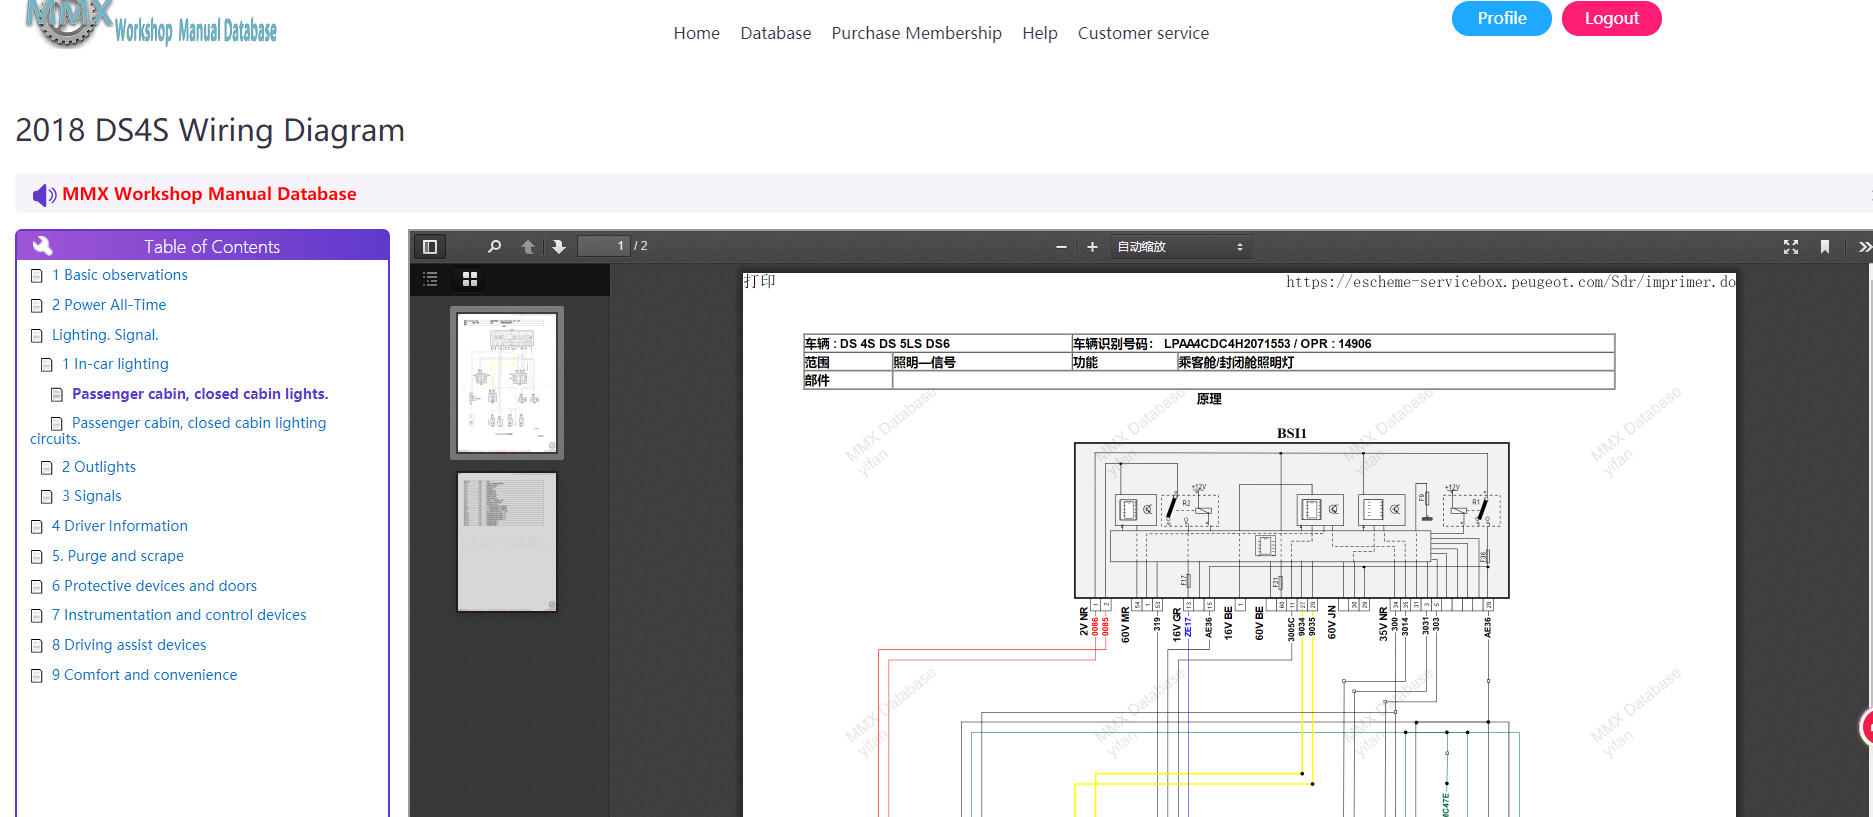
Task: Open 8 Driving assist devices section
Action: tap(129, 645)
